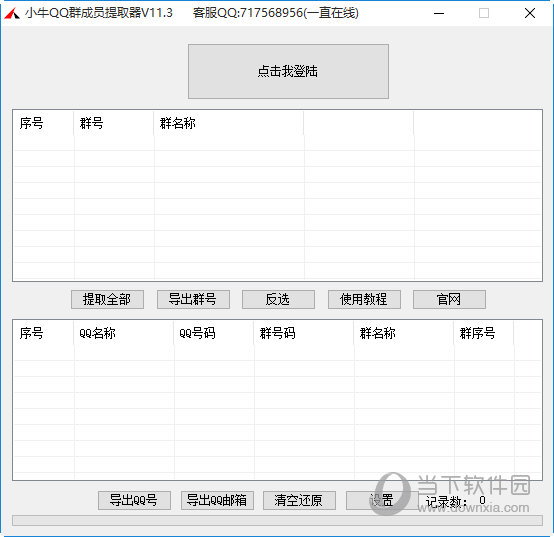Click the 群序号 column header

point(484,333)
